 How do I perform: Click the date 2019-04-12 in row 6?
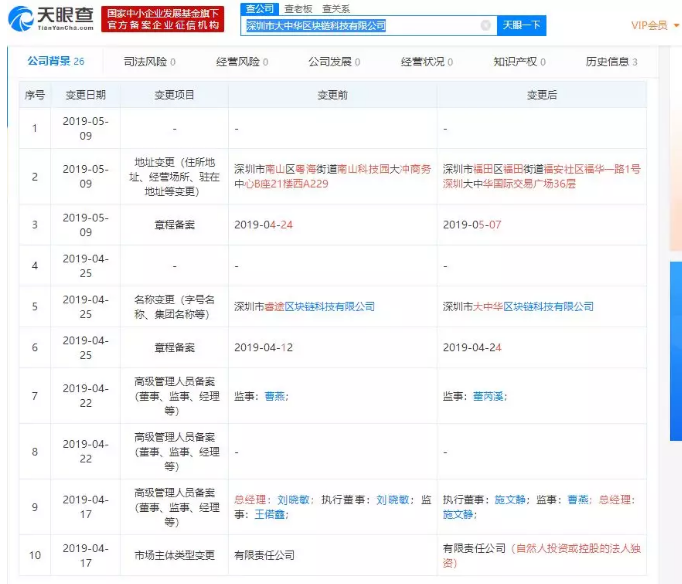264,347
